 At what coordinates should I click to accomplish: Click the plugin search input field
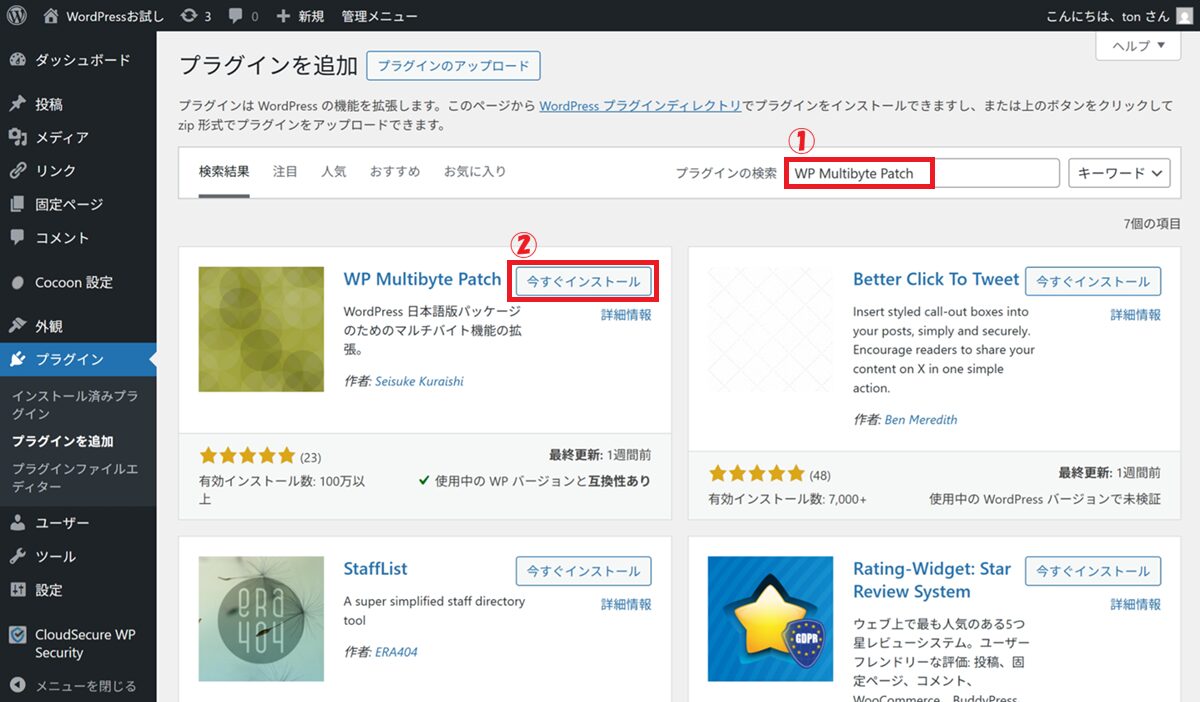(x=920, y=173)
